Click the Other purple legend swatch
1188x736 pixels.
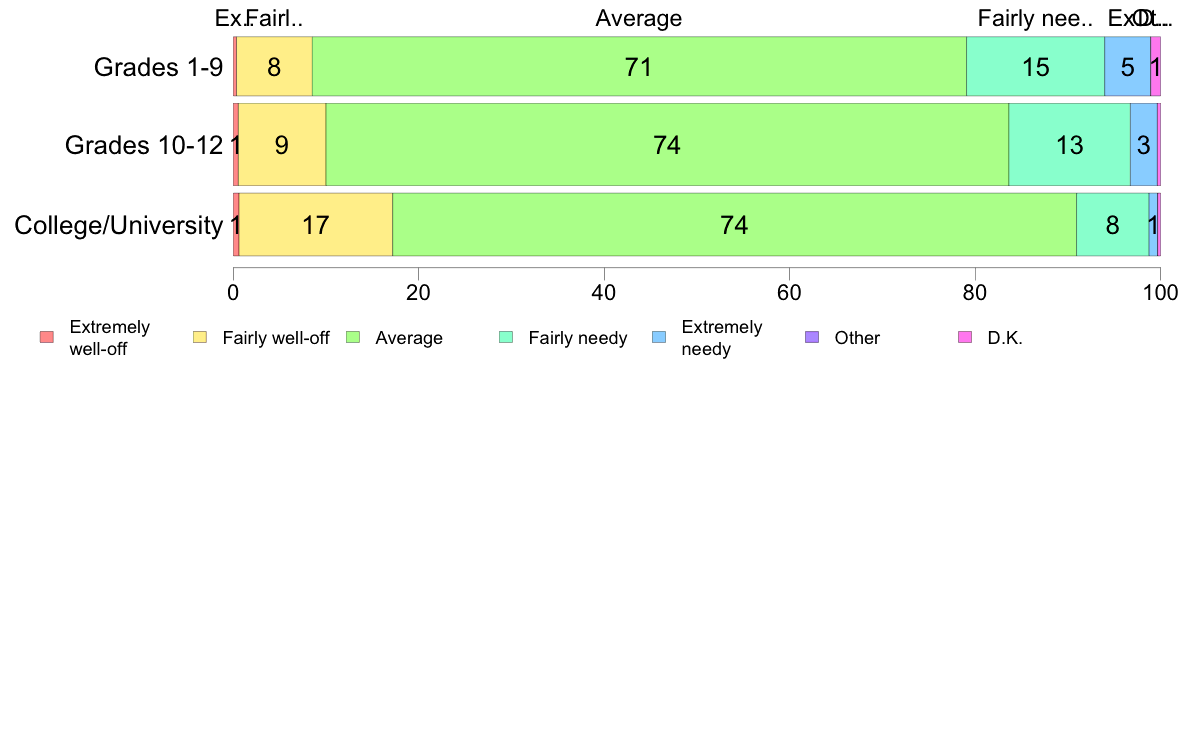click(x=812, y=337)
